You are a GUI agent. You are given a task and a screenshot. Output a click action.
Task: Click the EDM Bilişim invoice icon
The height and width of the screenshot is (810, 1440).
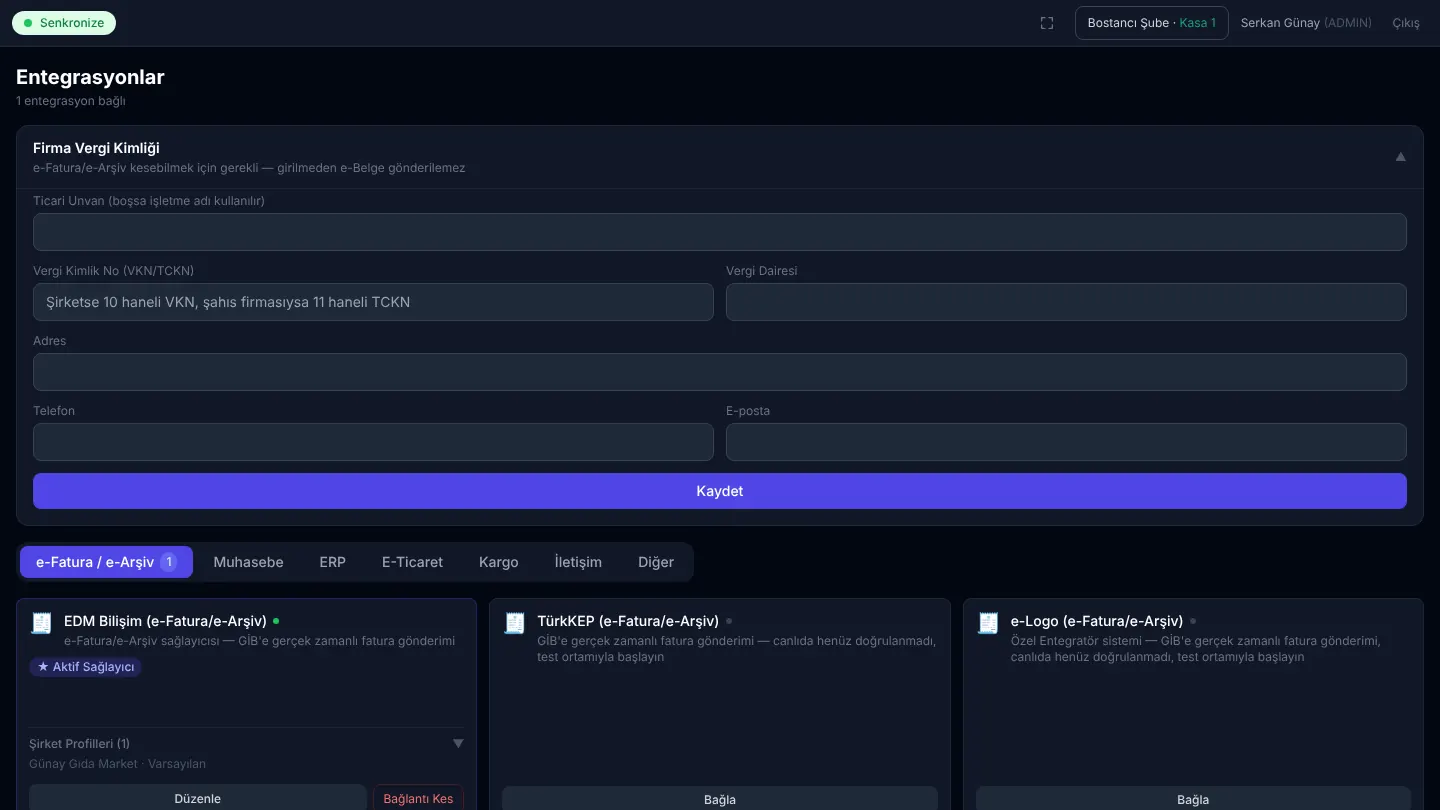(41, 623)
